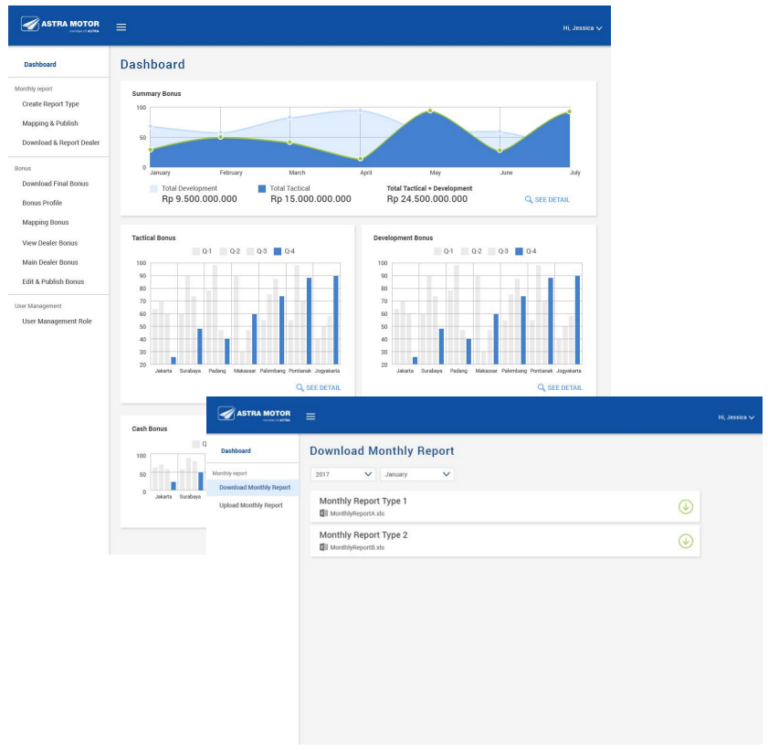This screenshot has width=768, height=750.
Task: Click magnifier icon in Summary Bonus See Detail
Action: click(x=528, y=200)
